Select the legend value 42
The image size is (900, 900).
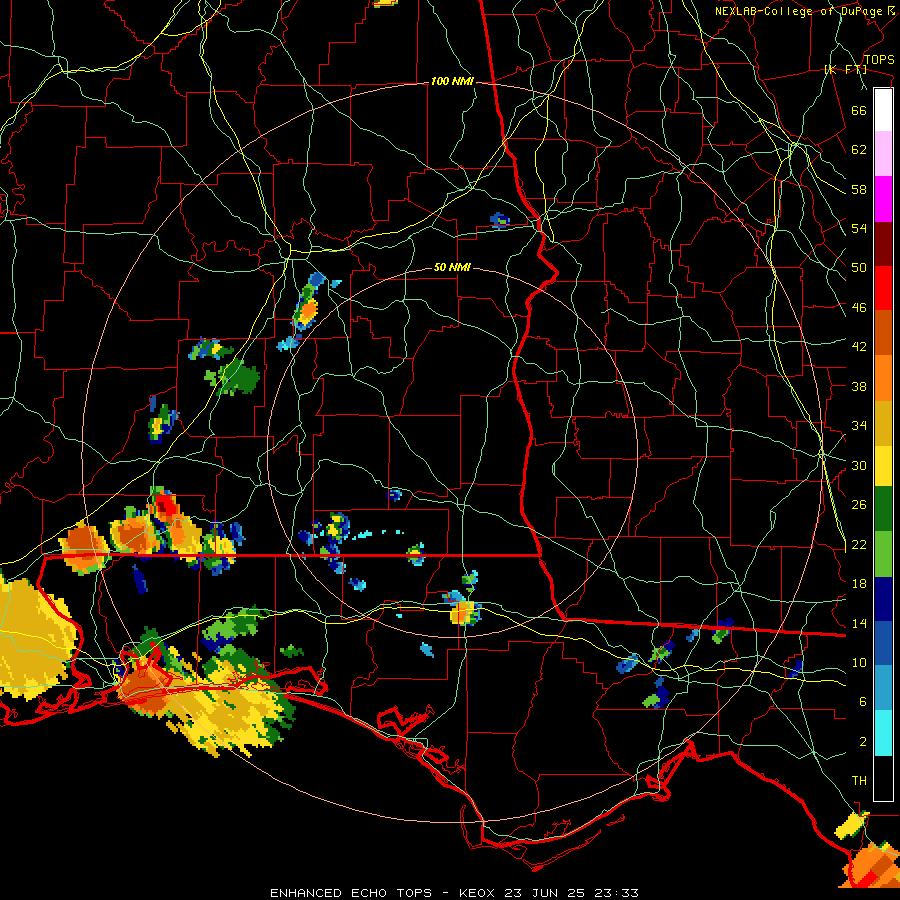click(x=859, y=346)
